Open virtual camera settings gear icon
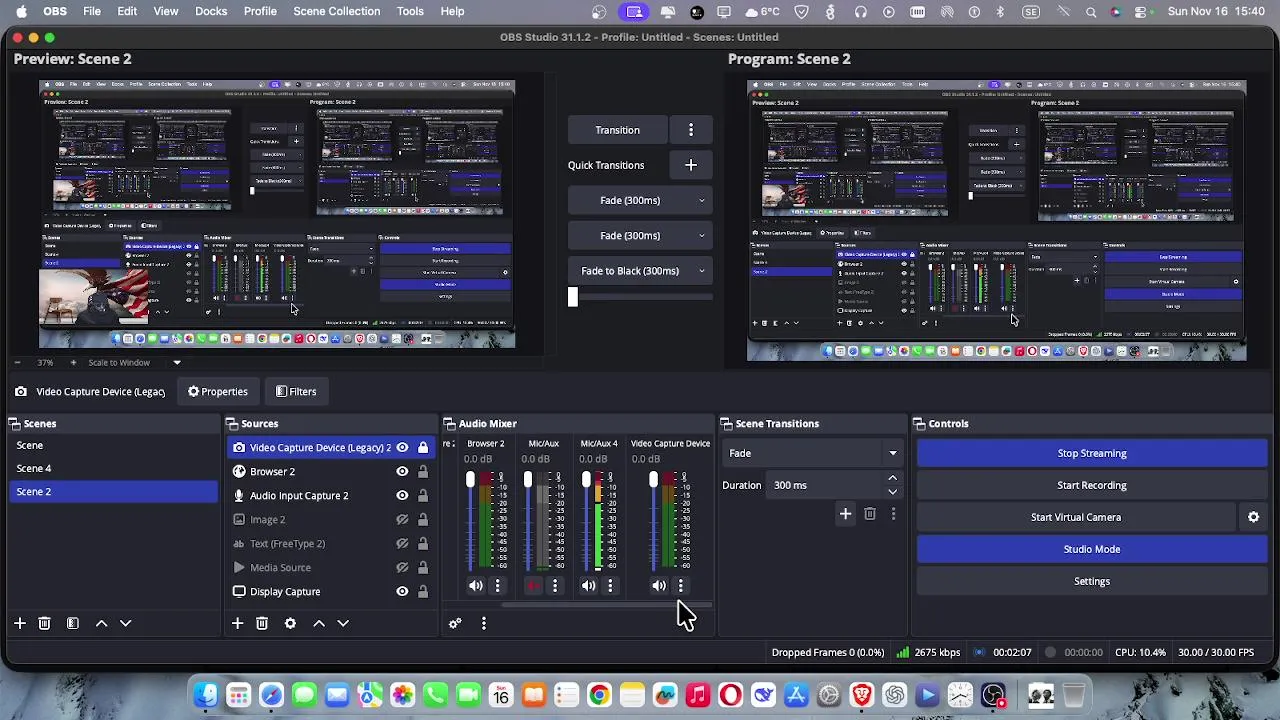The image size is (1280, 720). [x=1253, y=517]
